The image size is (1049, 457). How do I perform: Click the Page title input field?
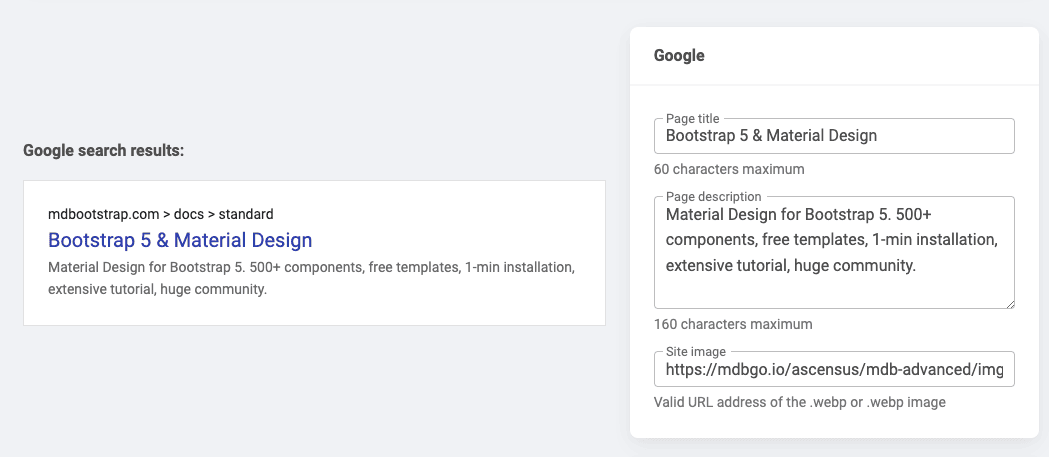pos(833,136)
